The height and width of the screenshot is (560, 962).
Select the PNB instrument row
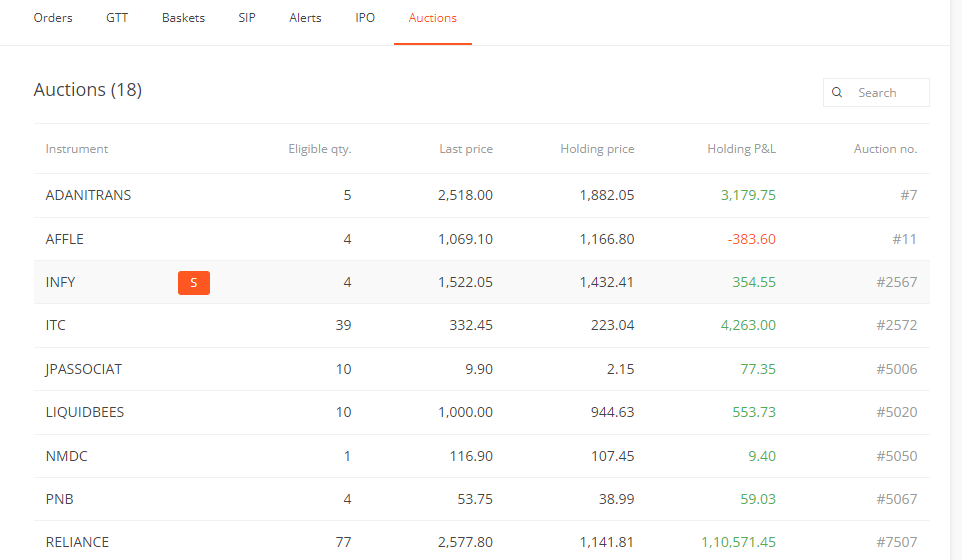click(x=482, y=499)
